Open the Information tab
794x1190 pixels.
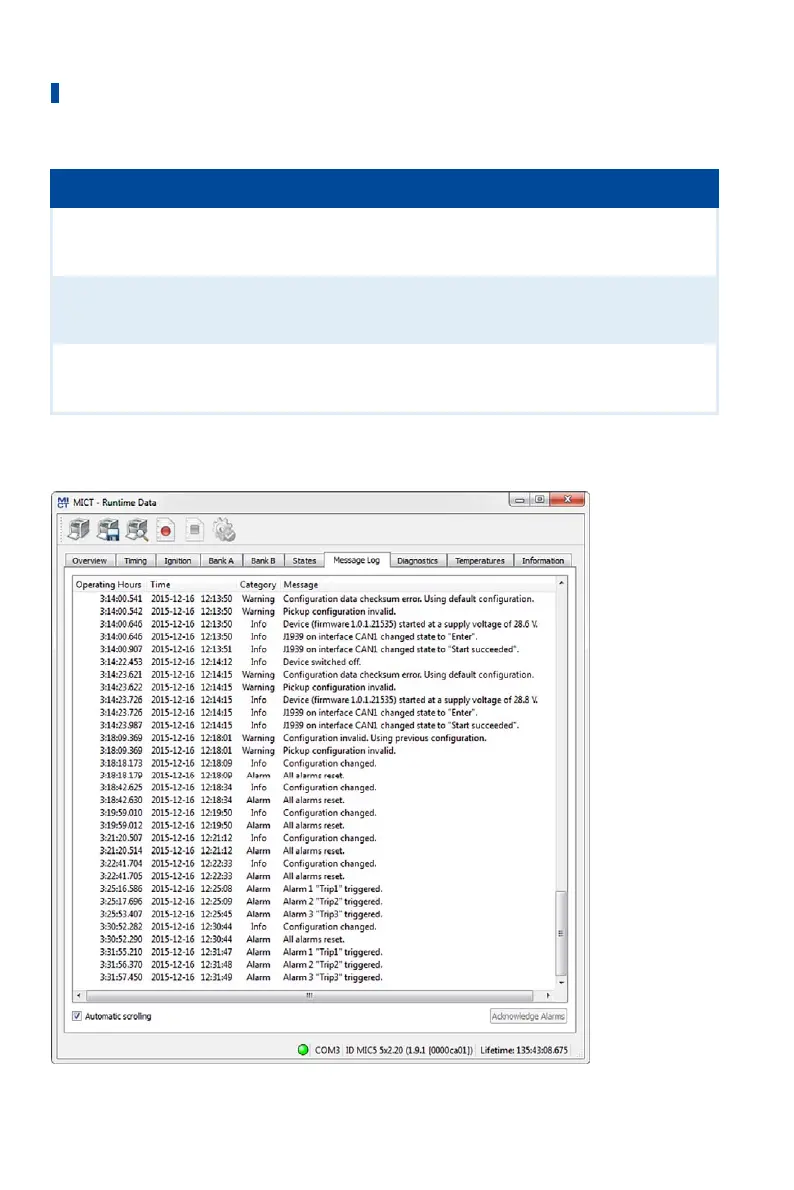click(x=543, y=561)
